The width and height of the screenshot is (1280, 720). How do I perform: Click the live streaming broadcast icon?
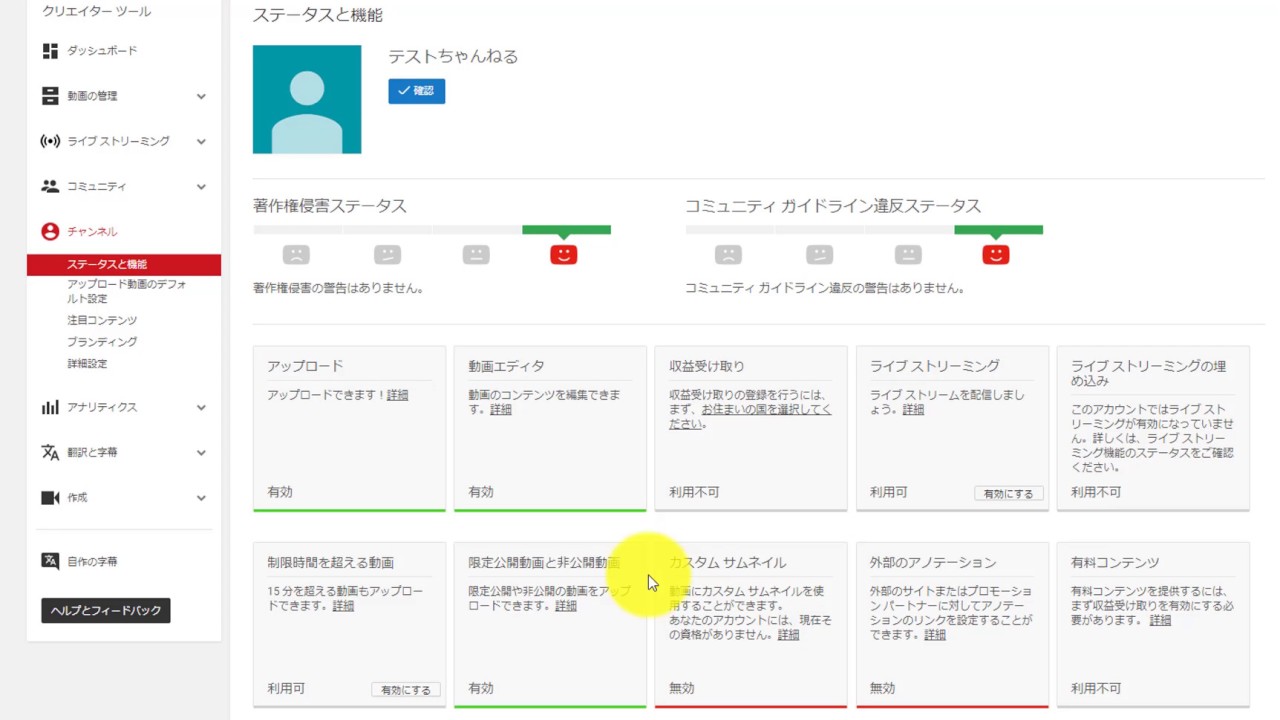click(50, 141)
